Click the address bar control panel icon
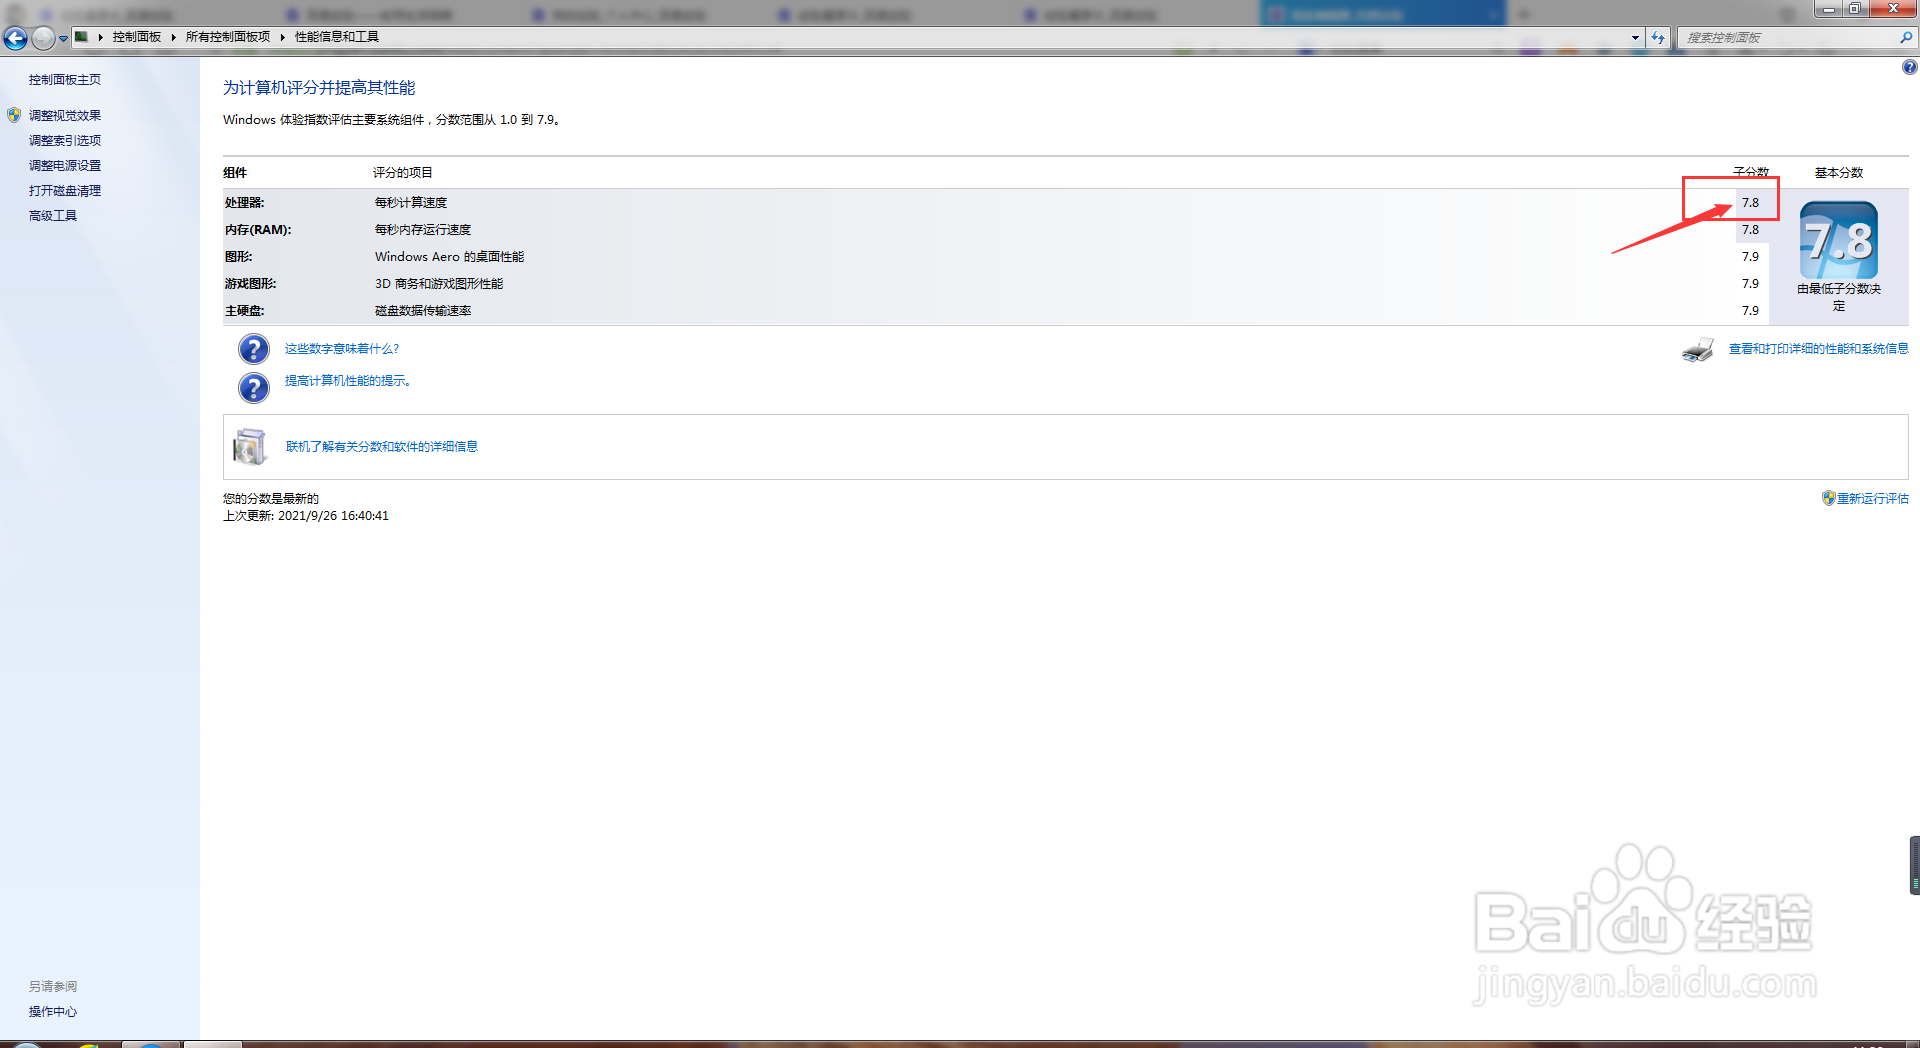The width and height of the screenshot is (1920, 1048). (82, 37)
